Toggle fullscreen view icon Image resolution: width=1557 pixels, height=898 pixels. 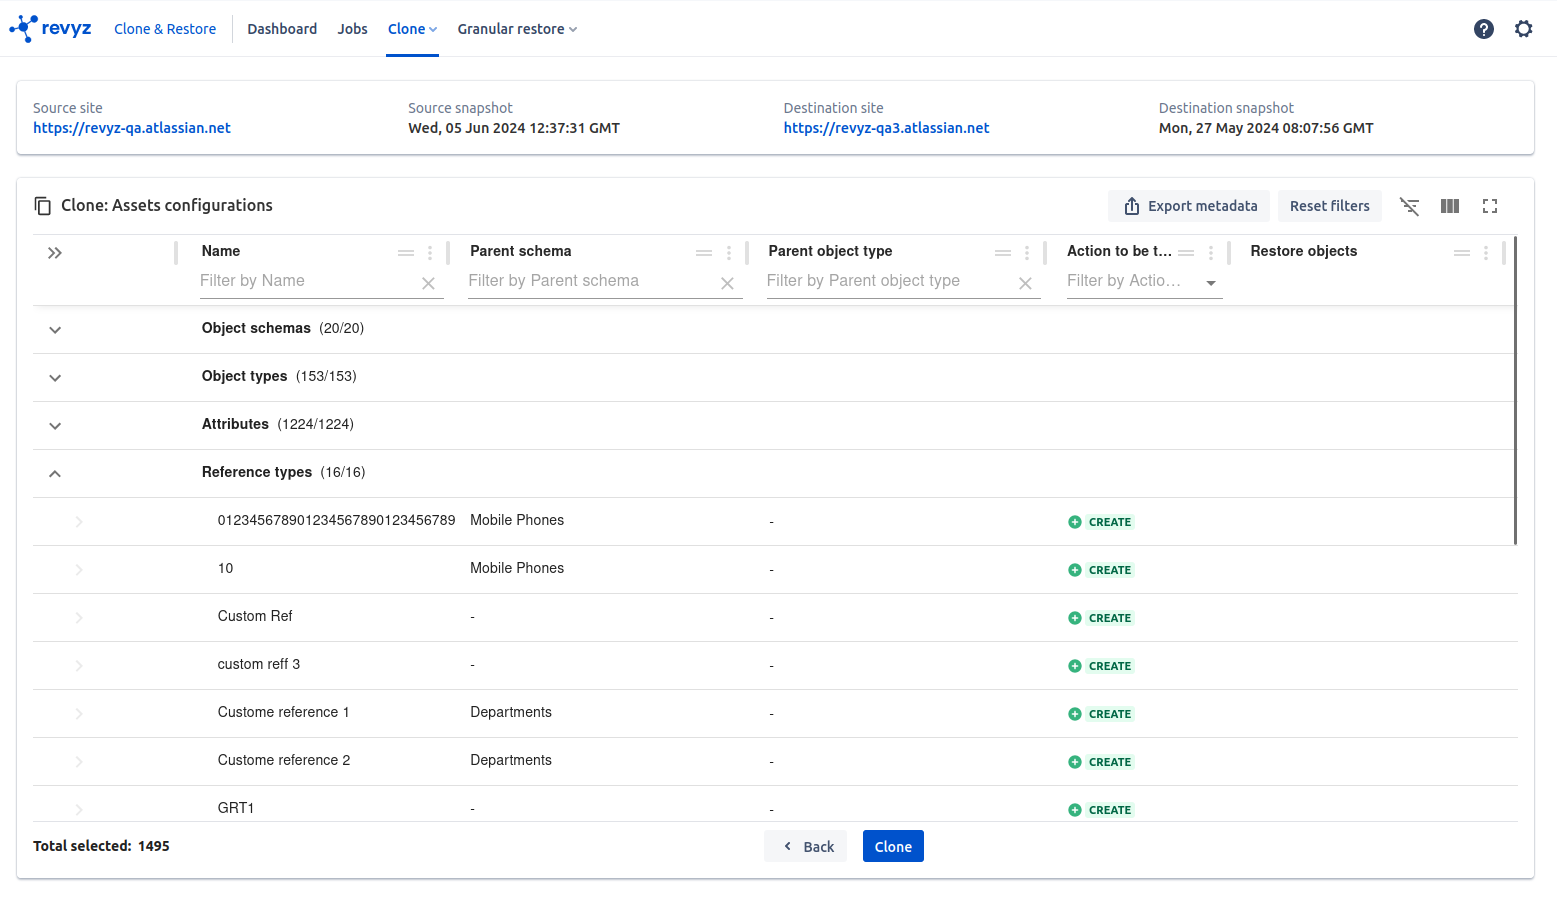point(1490,206)
